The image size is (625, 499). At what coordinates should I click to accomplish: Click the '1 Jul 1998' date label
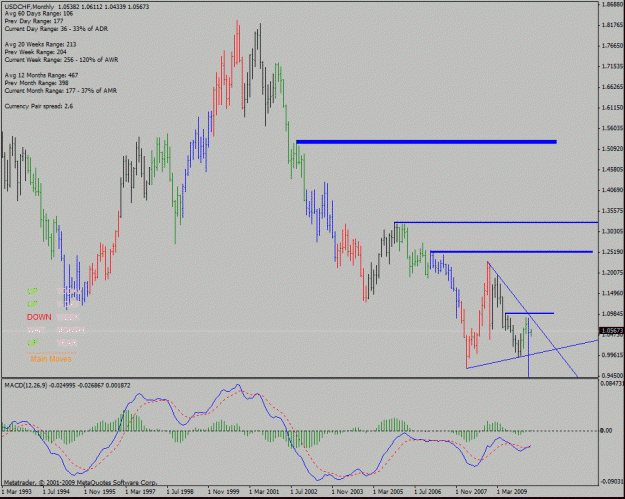pos(181,491)
